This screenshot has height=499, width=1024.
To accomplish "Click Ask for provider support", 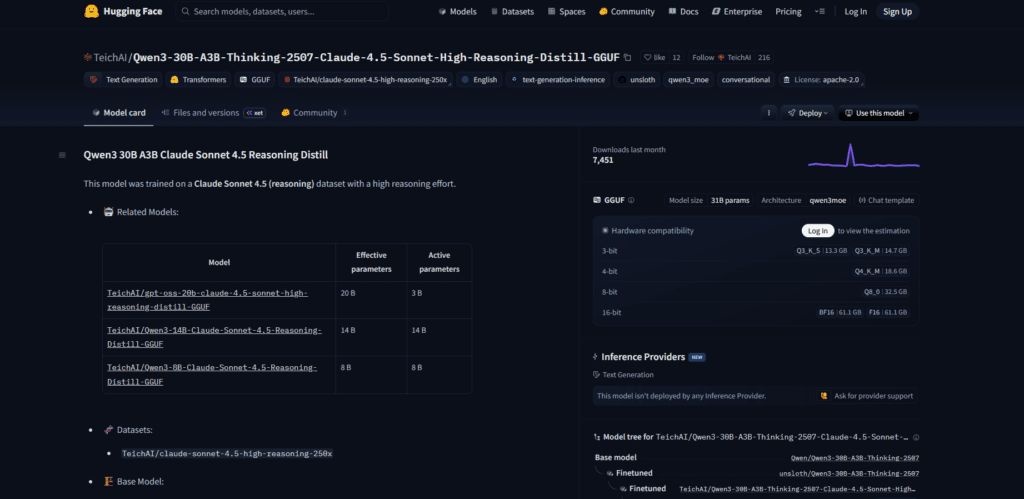I will tap(866, 396).
